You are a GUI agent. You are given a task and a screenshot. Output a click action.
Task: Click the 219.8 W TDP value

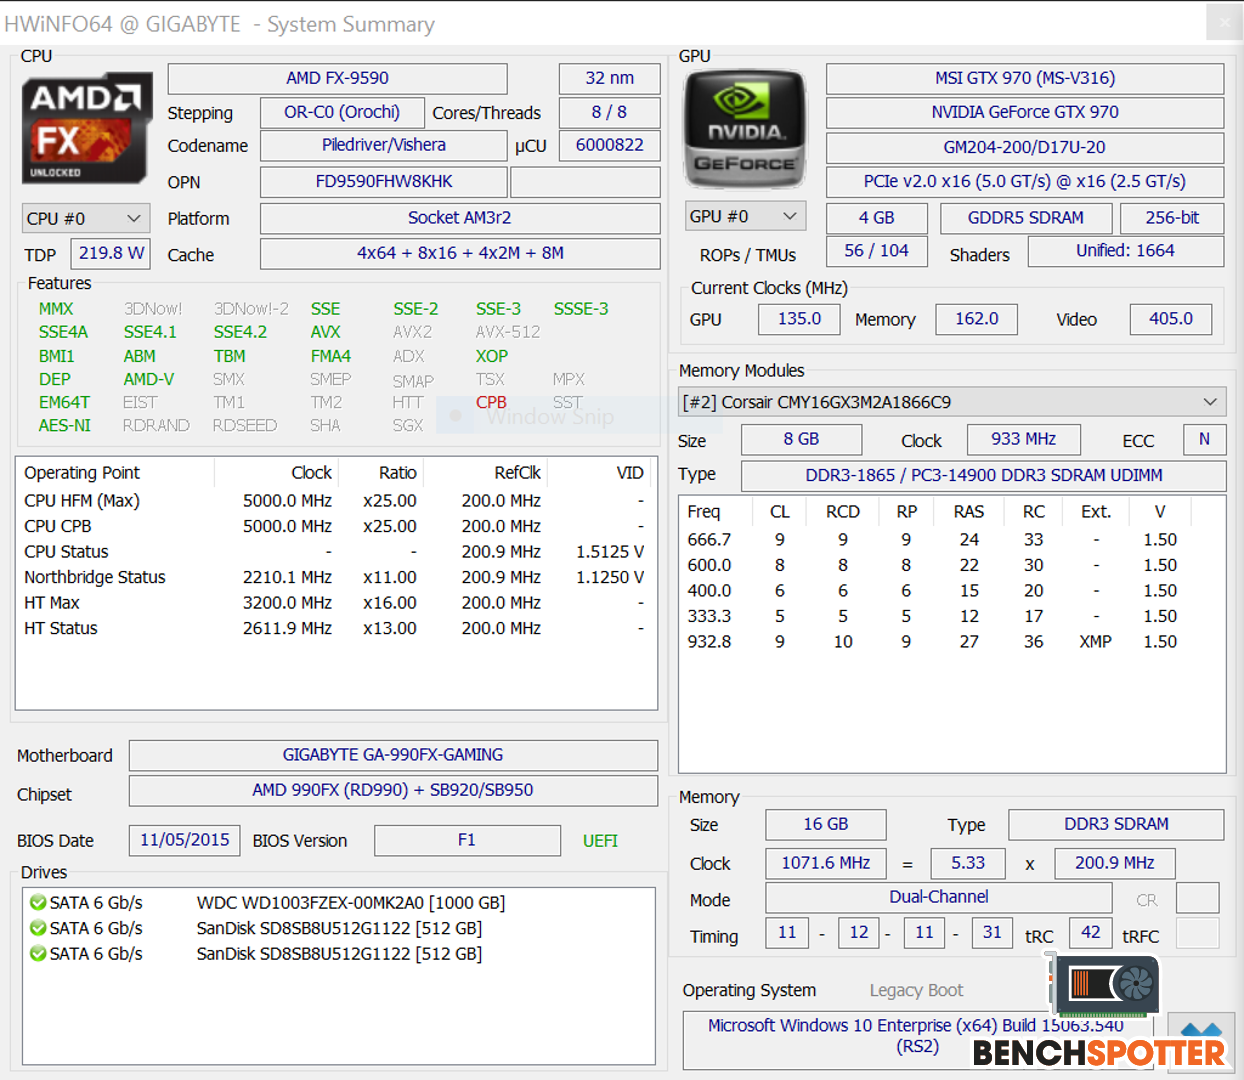point(111,253)
